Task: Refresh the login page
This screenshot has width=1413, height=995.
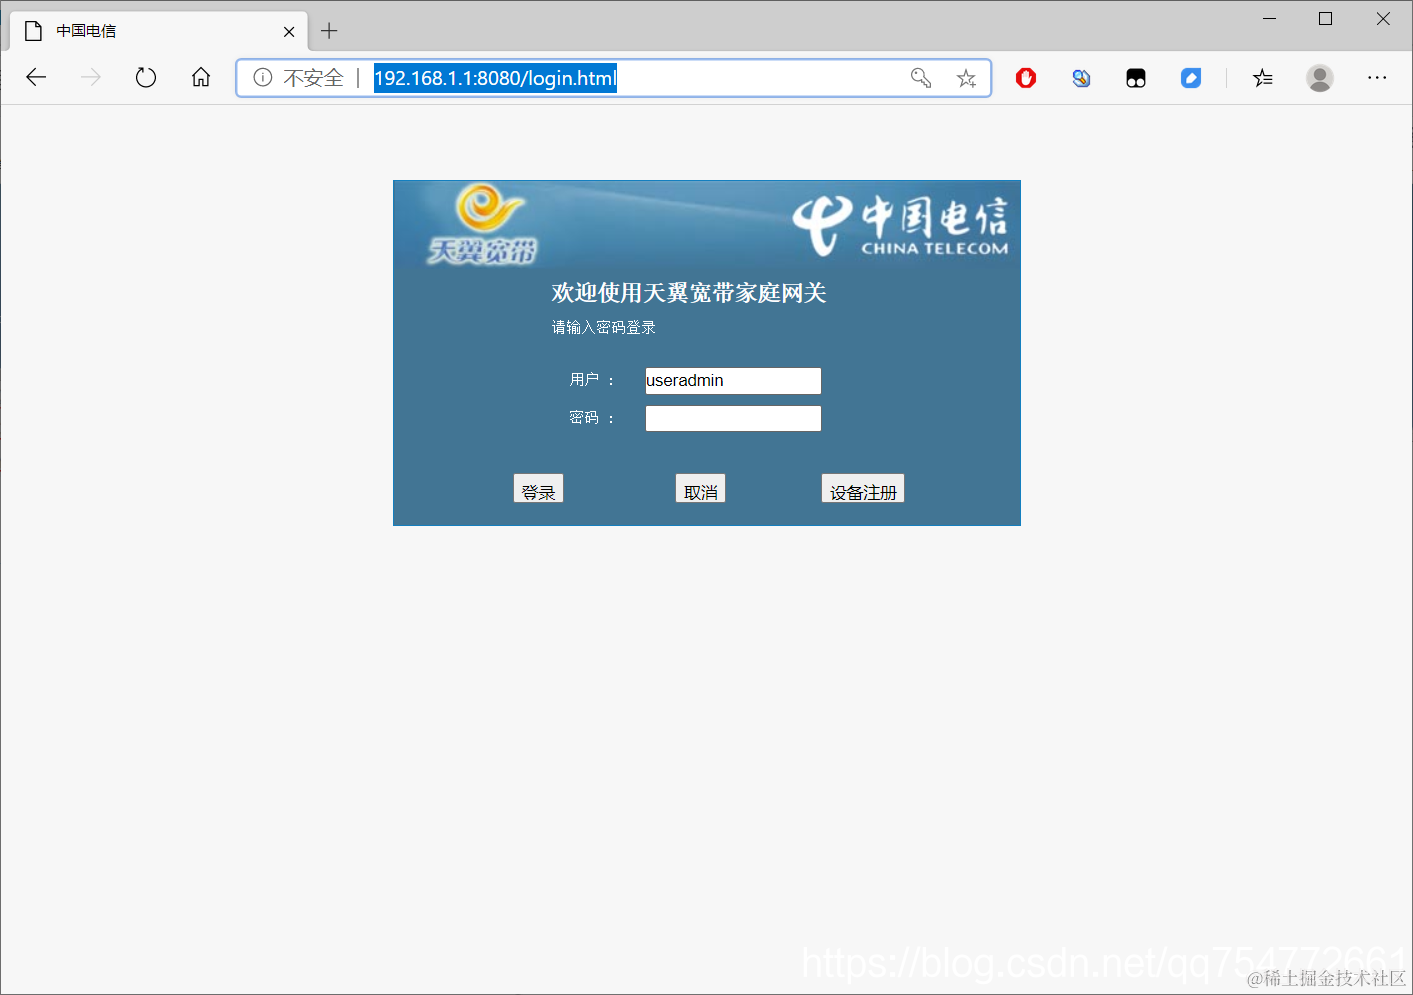Action: point(146,77)
